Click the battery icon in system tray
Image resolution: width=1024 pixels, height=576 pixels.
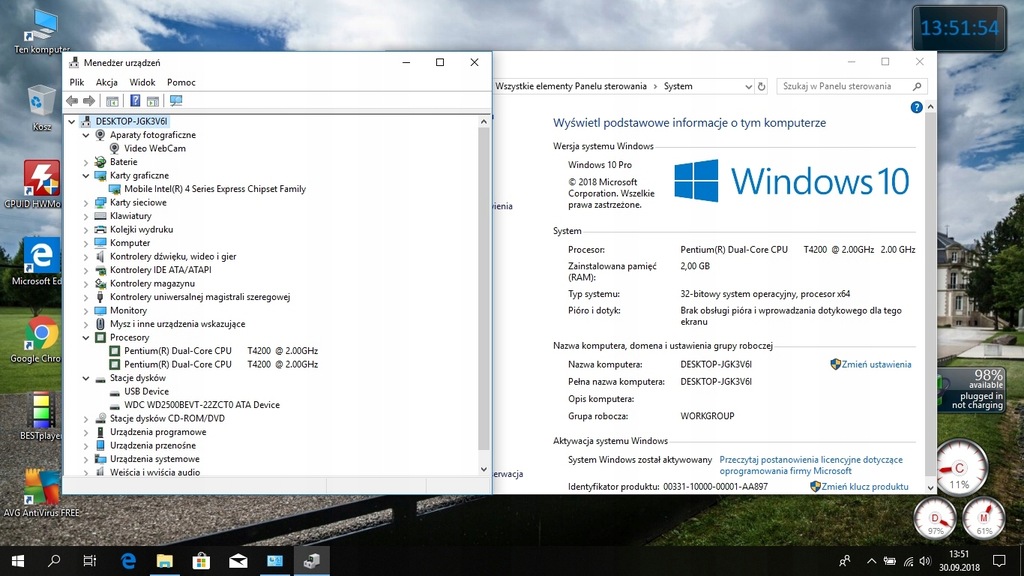[x=889, y=560]
